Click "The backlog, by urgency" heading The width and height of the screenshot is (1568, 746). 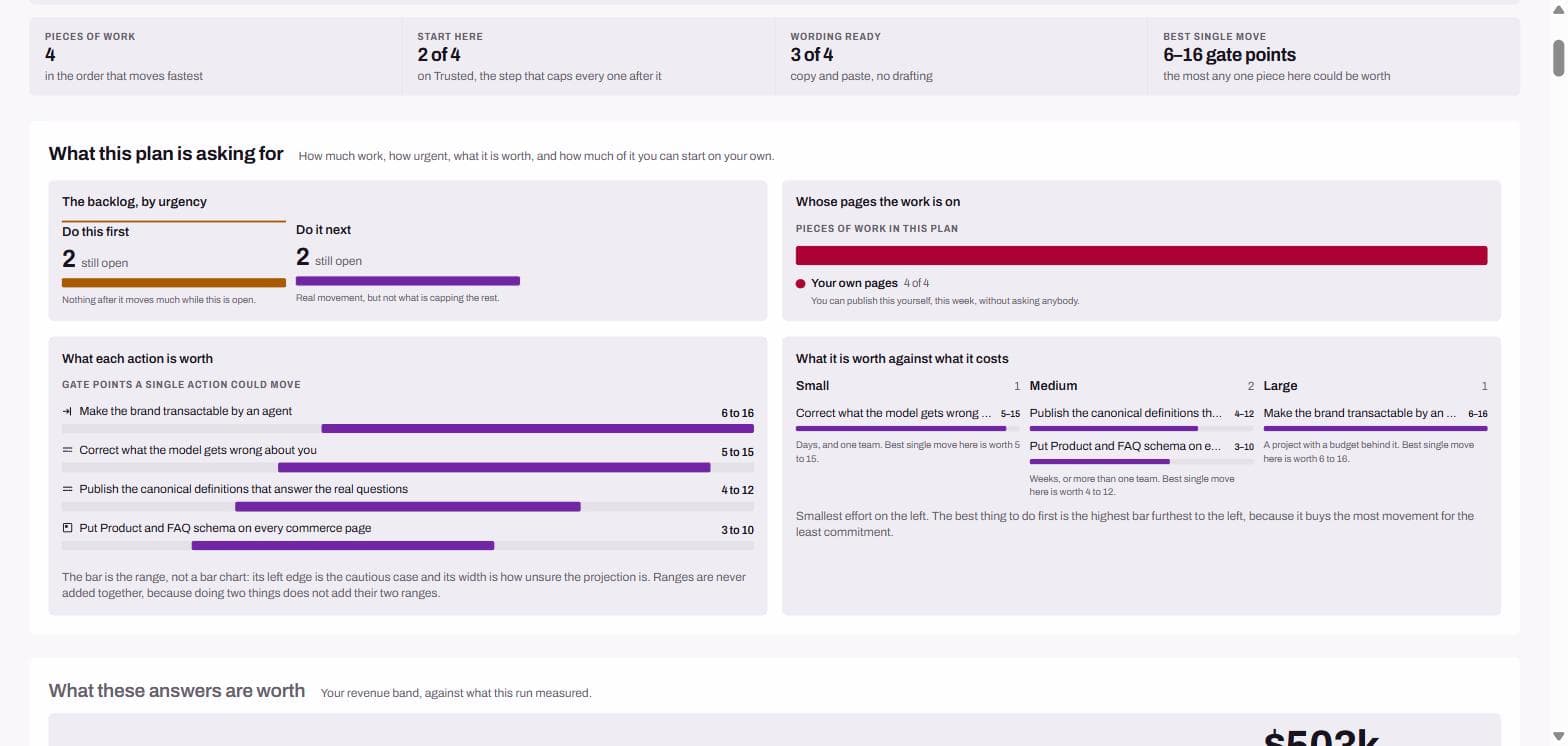134,202
